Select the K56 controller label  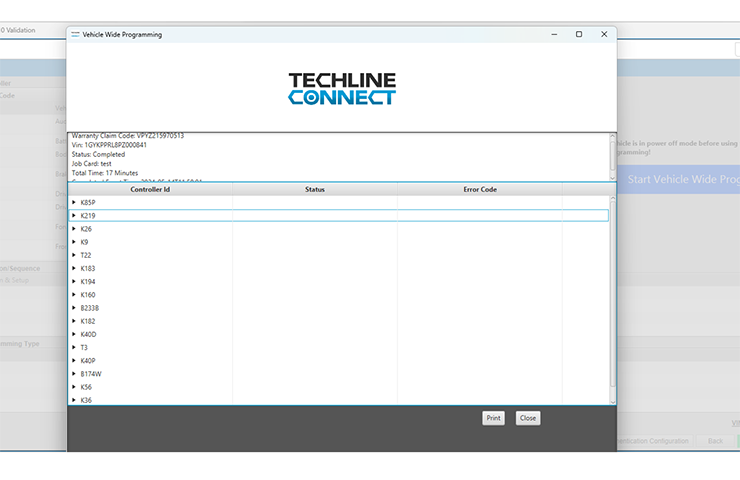pos(86,387)
